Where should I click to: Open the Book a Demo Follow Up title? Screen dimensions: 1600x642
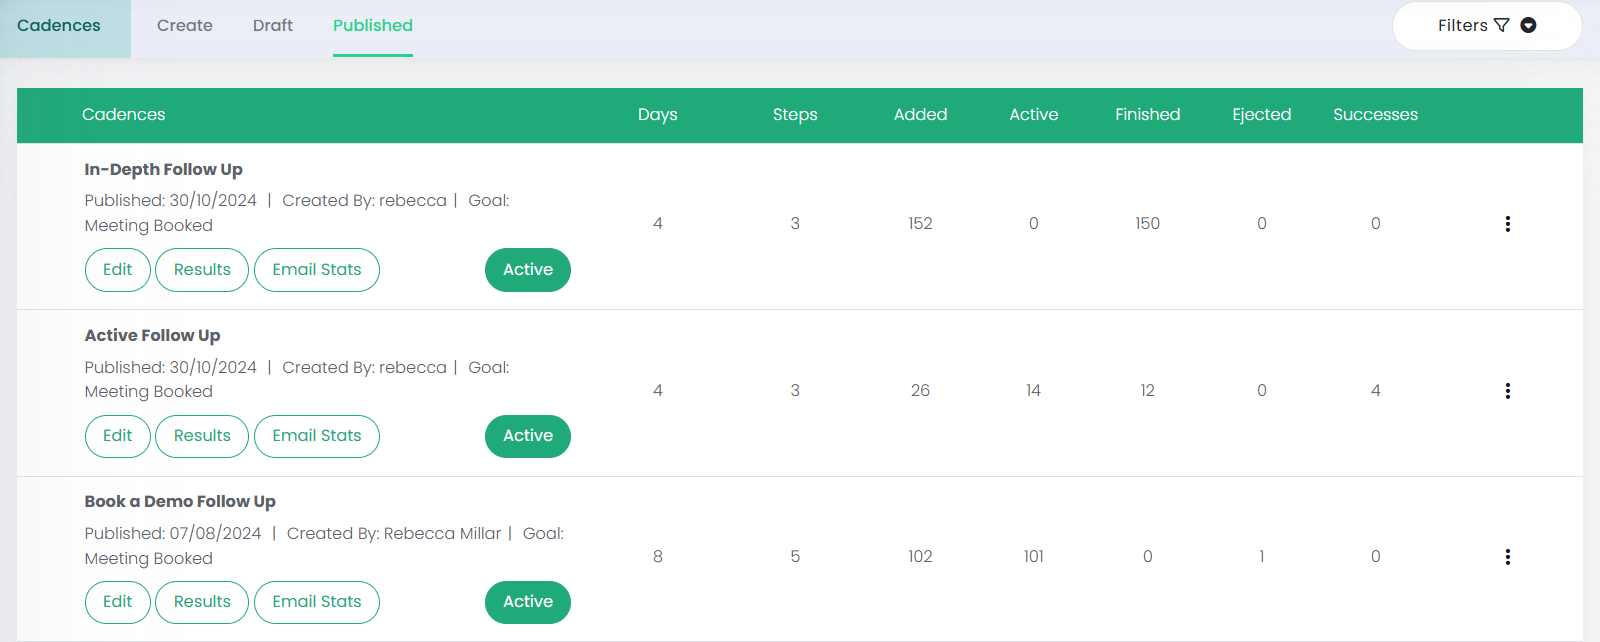[x=180, y=502]
